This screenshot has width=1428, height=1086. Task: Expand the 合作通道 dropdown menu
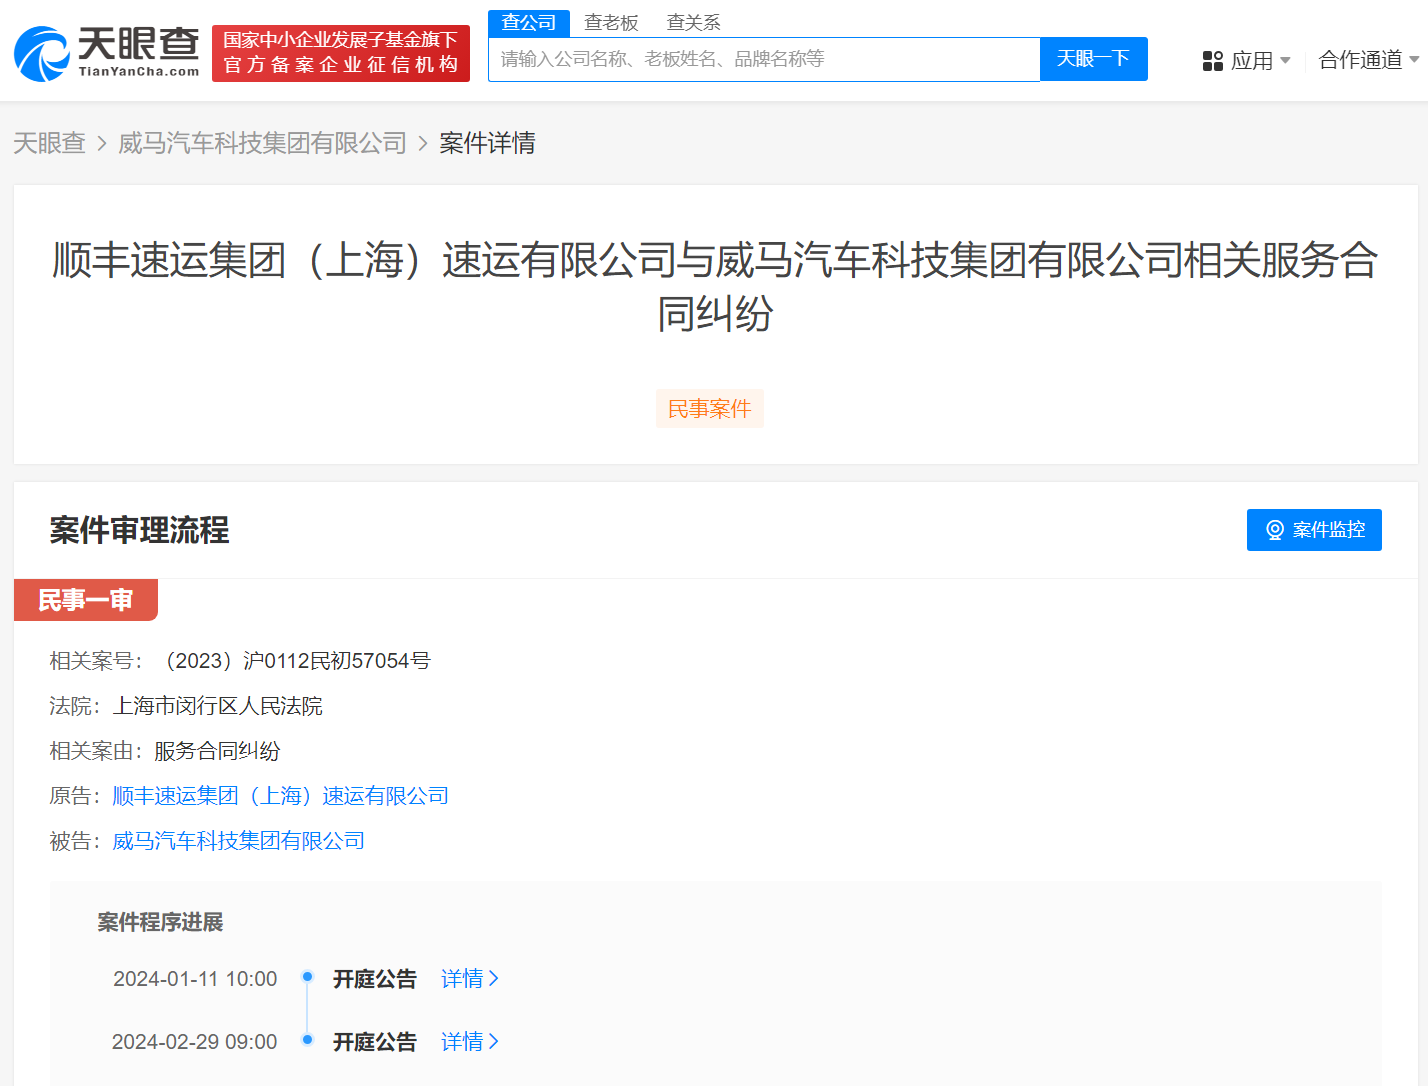click(1369, 60)
